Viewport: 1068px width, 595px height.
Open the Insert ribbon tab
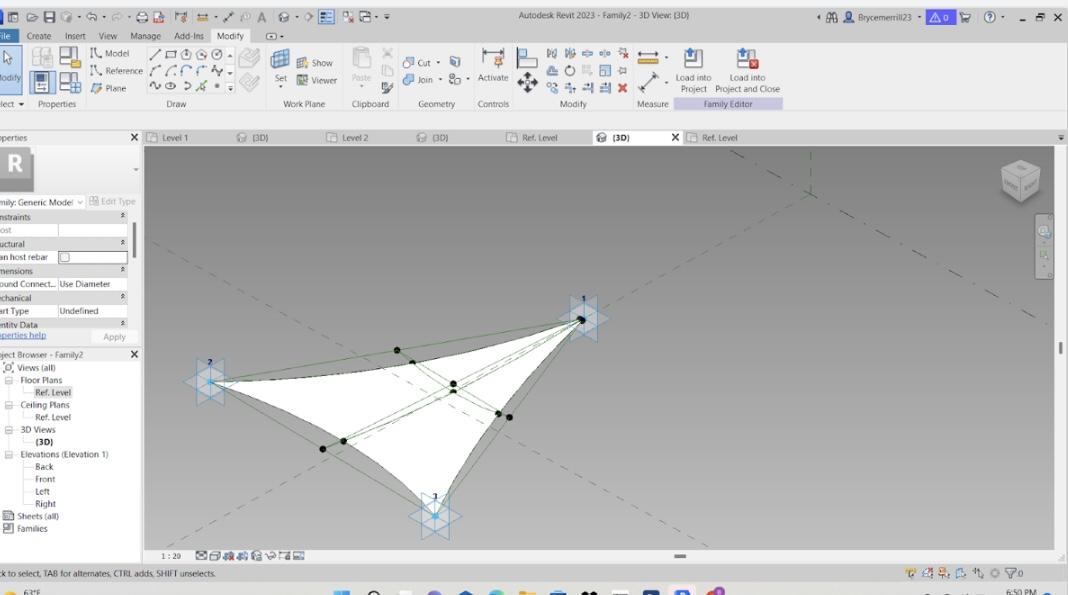tap(75, 36)
